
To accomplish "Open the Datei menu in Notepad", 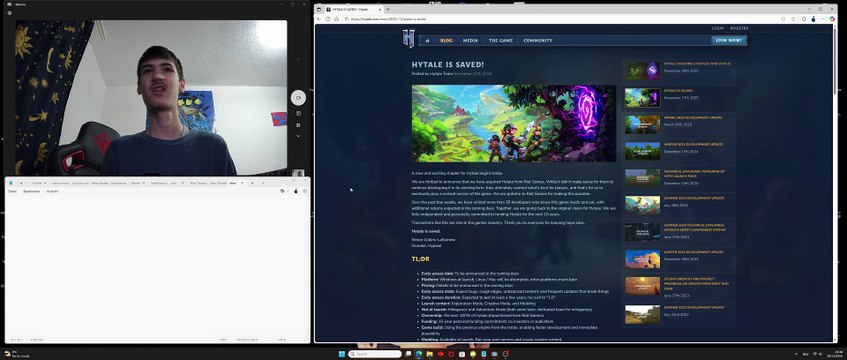I will point(12,191).
